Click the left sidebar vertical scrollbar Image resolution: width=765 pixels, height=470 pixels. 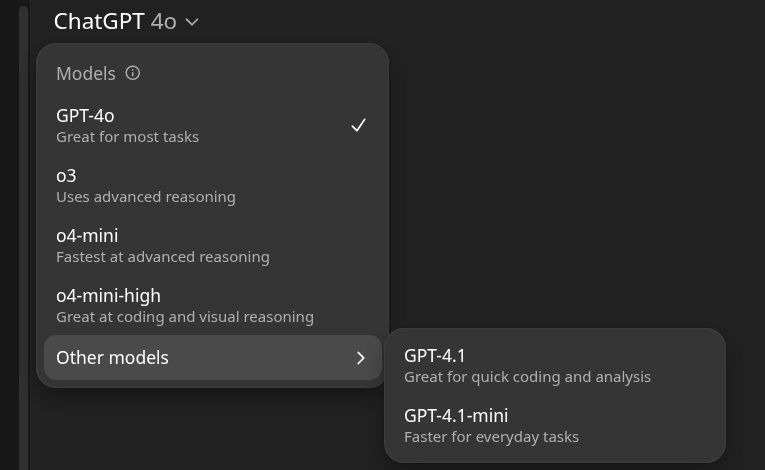coord(24,235)
